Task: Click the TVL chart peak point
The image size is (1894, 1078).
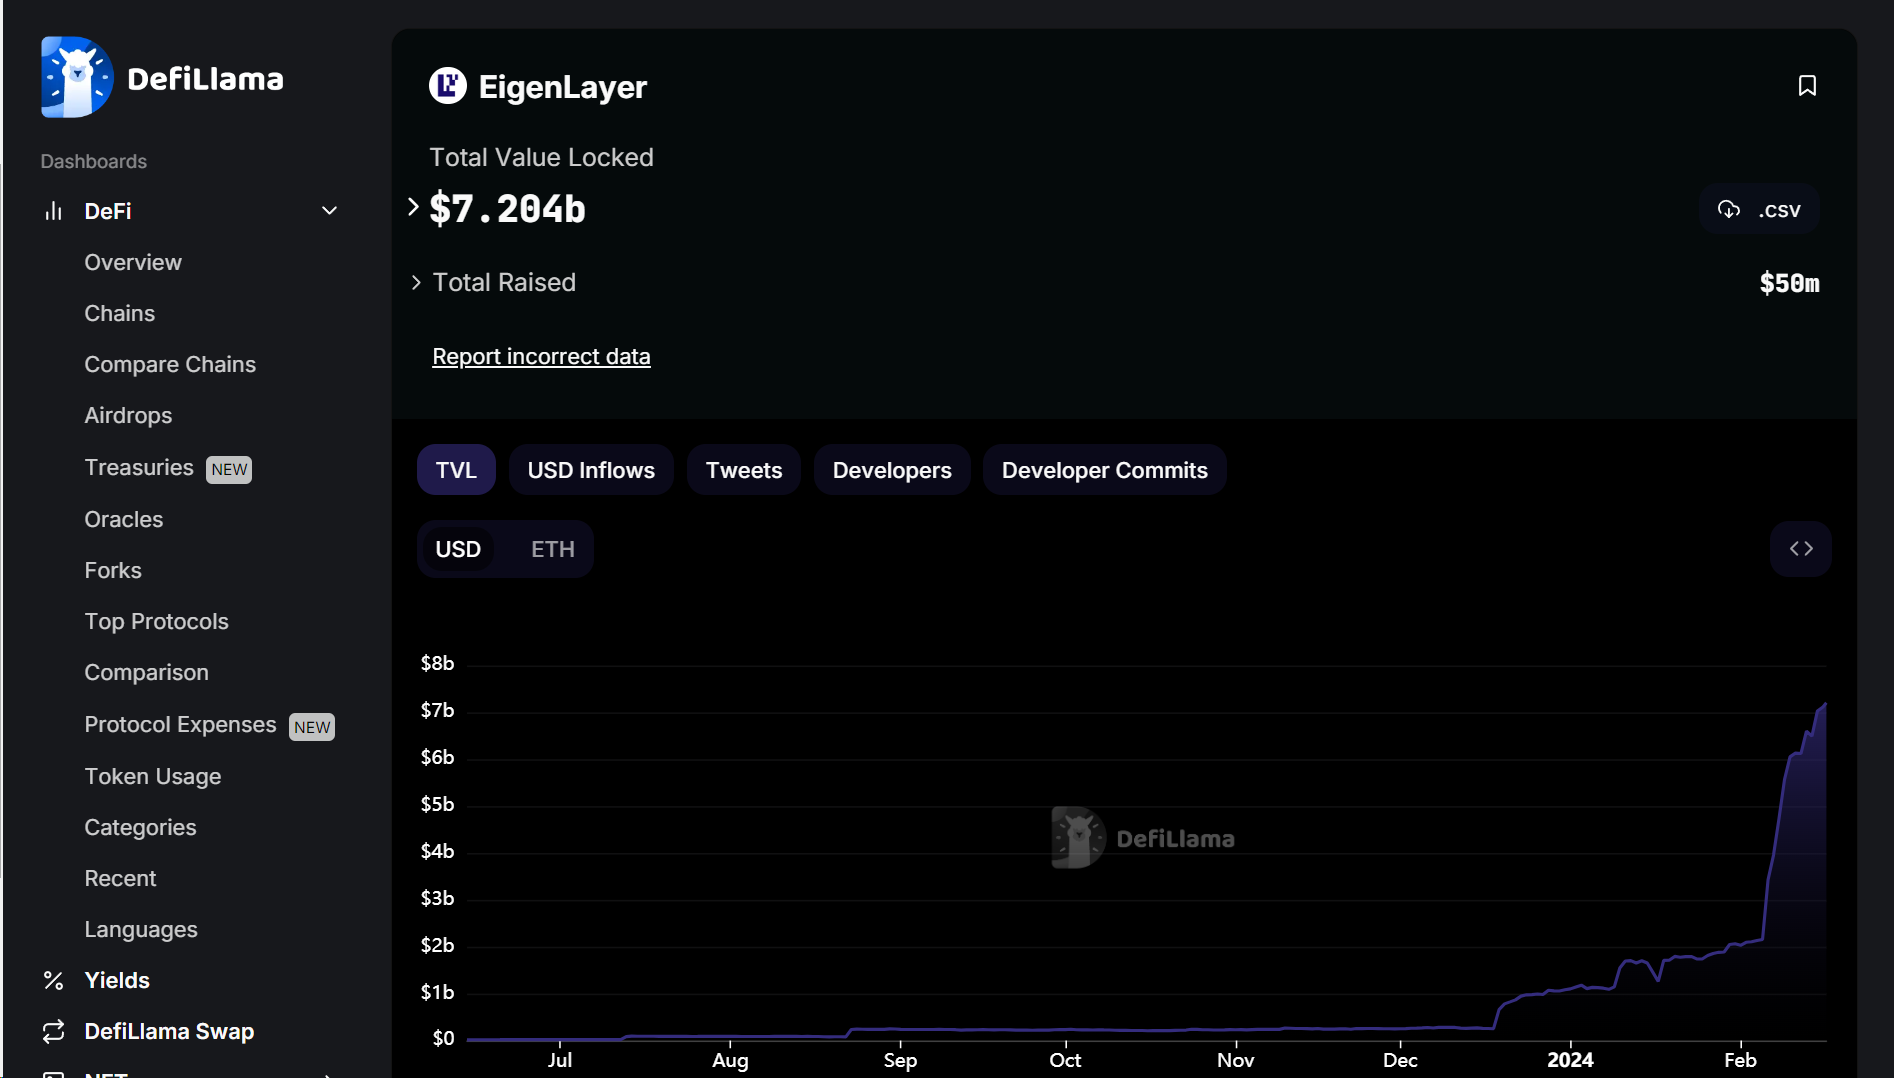Action: click(1825, 704)
